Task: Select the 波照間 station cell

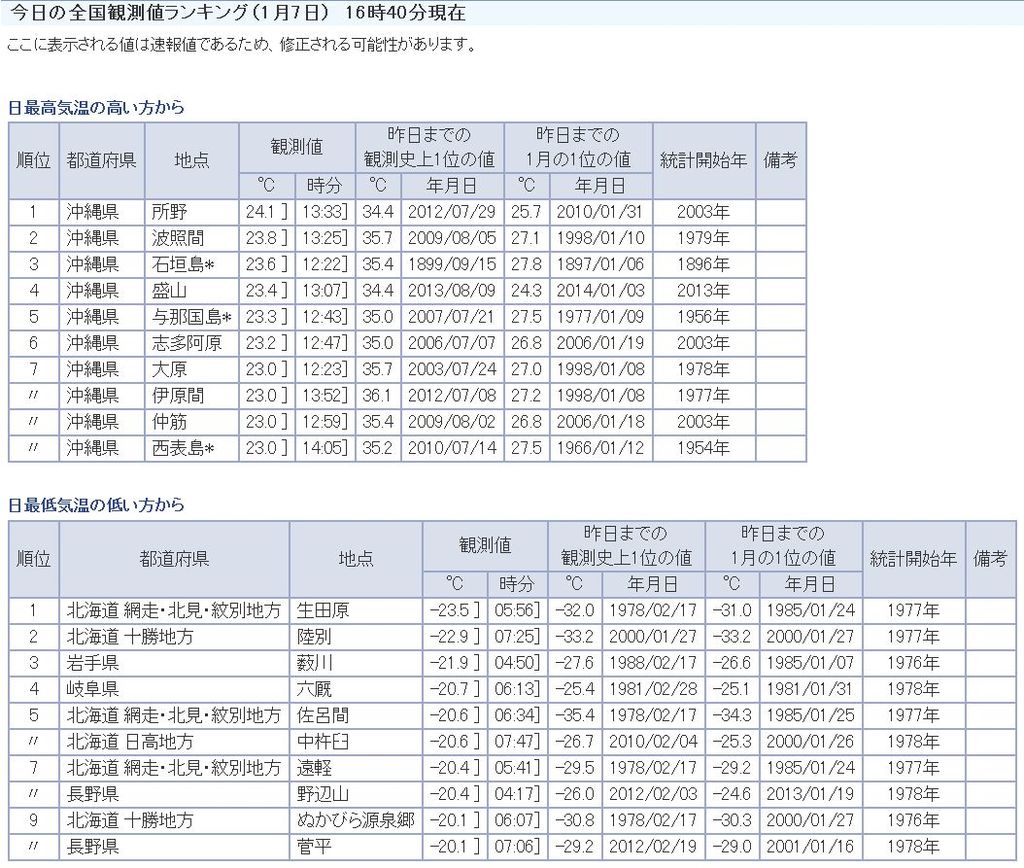Action: [x=176, y=238]
